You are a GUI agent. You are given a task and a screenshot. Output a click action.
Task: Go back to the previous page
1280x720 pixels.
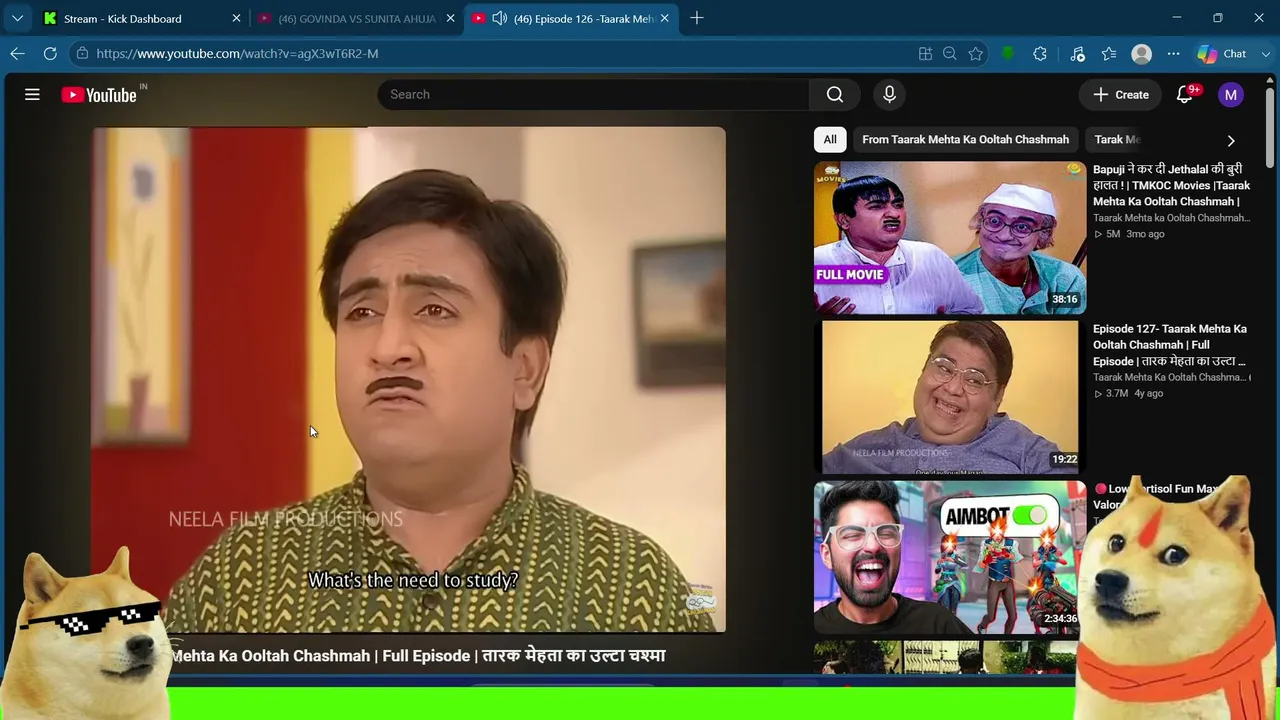click(x=17, y=53)
